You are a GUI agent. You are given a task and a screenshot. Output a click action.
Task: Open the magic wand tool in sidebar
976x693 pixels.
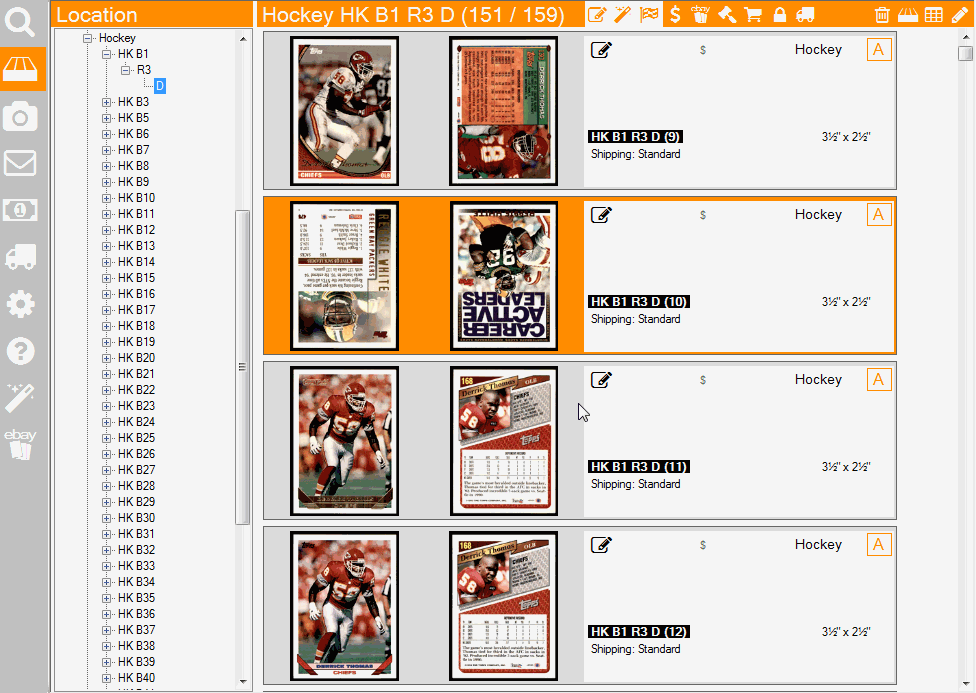[x=20, y=397]
